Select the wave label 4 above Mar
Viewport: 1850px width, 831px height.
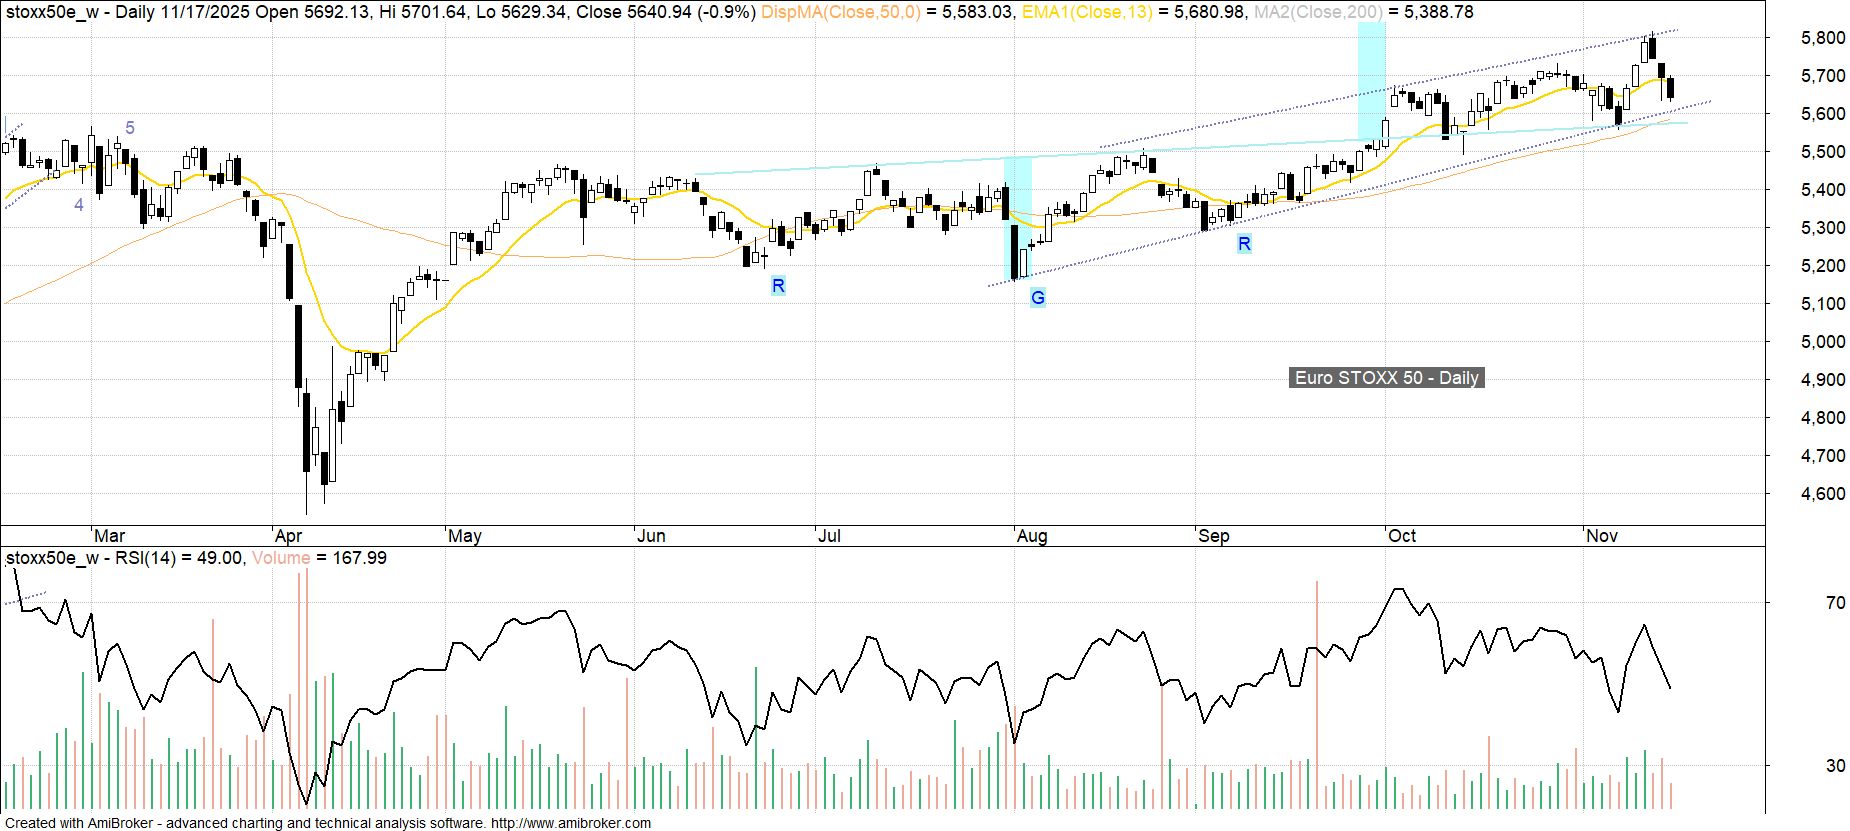(x=79, y=205)
